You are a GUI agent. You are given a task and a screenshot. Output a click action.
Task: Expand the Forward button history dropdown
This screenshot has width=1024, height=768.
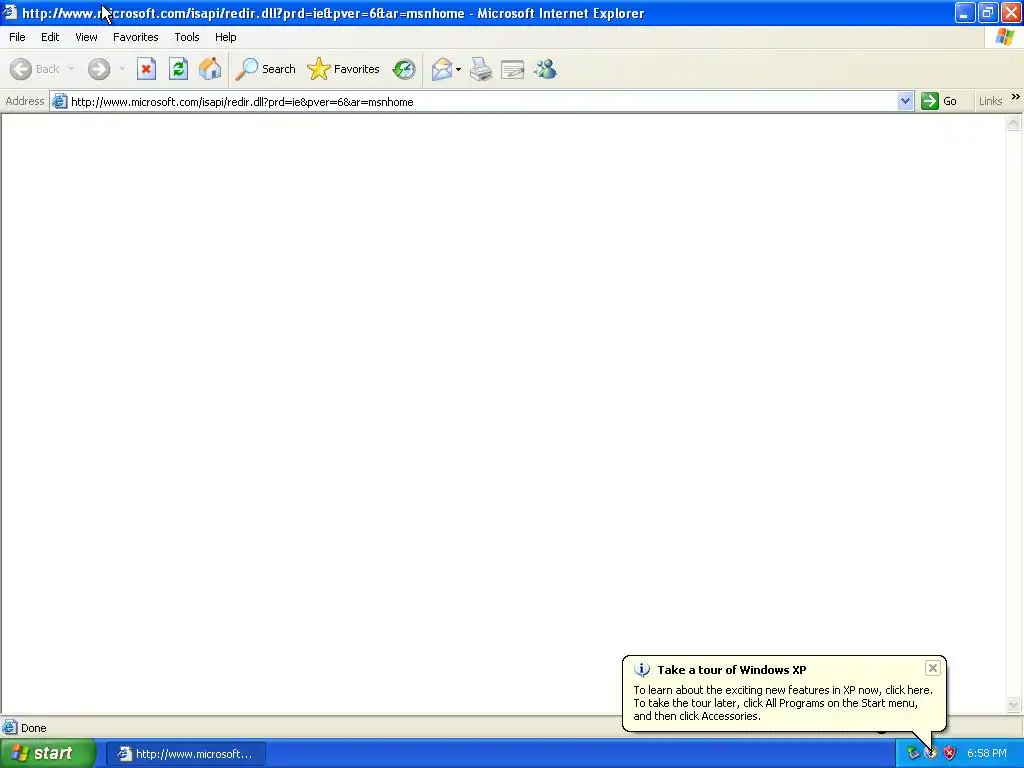[122, 69]
